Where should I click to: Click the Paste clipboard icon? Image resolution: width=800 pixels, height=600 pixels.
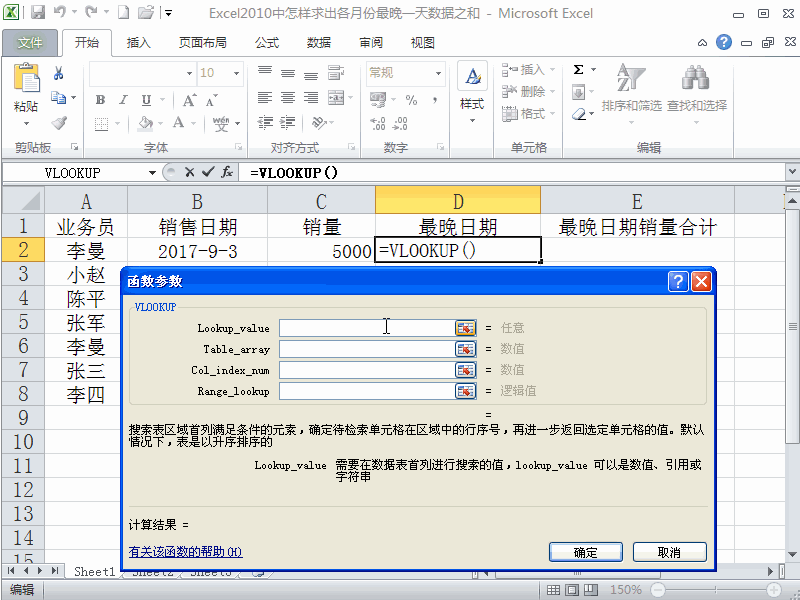[x=26, y=79]
